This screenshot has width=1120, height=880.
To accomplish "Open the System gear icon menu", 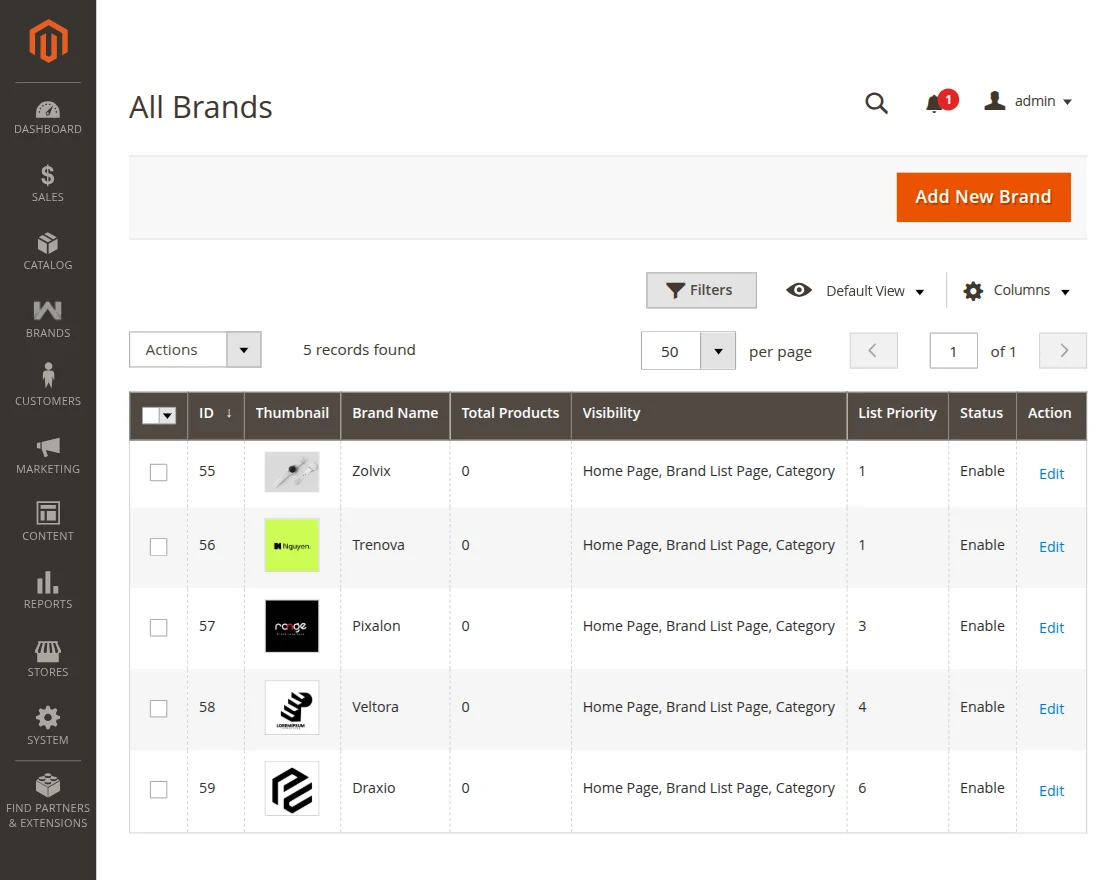I will pos(48,718).
